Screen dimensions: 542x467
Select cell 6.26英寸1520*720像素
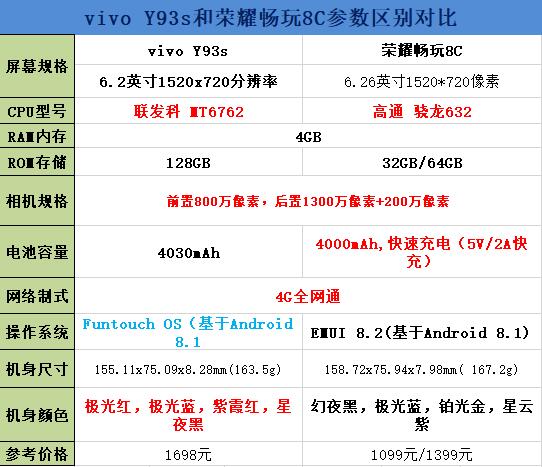(x=422, y=81)
